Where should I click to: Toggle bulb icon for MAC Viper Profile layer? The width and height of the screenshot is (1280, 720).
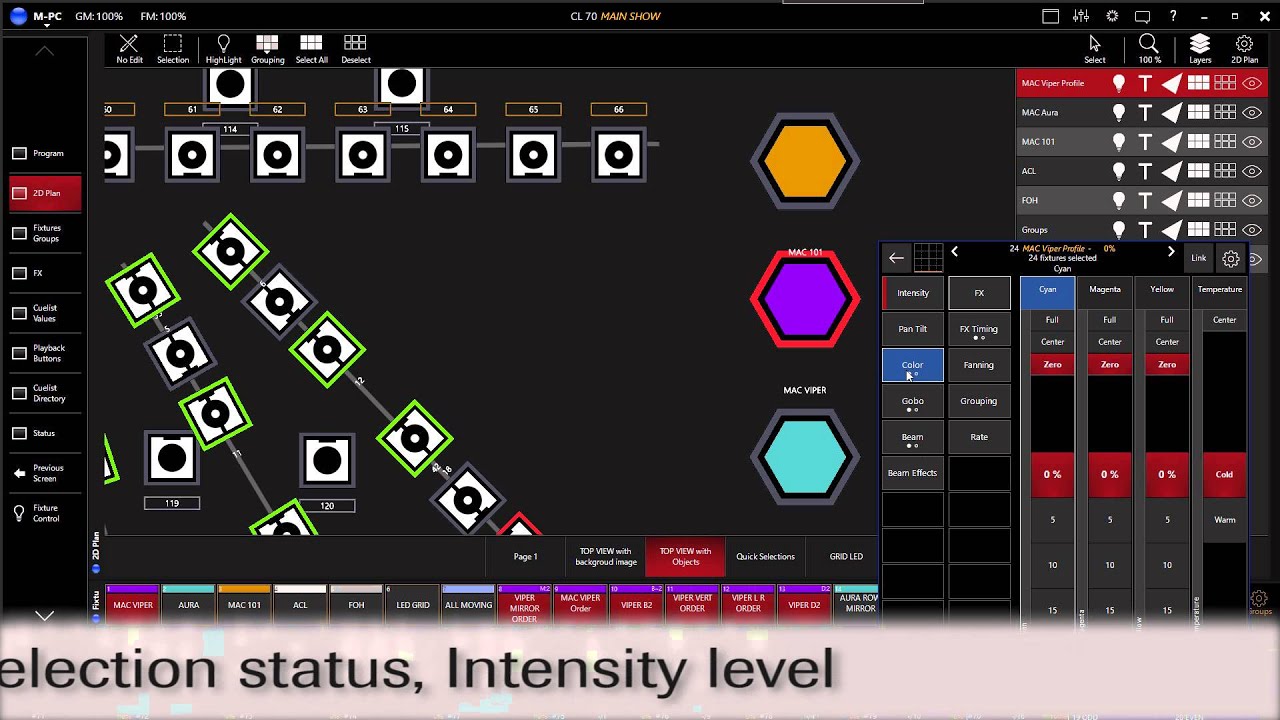click(1119, 84)
